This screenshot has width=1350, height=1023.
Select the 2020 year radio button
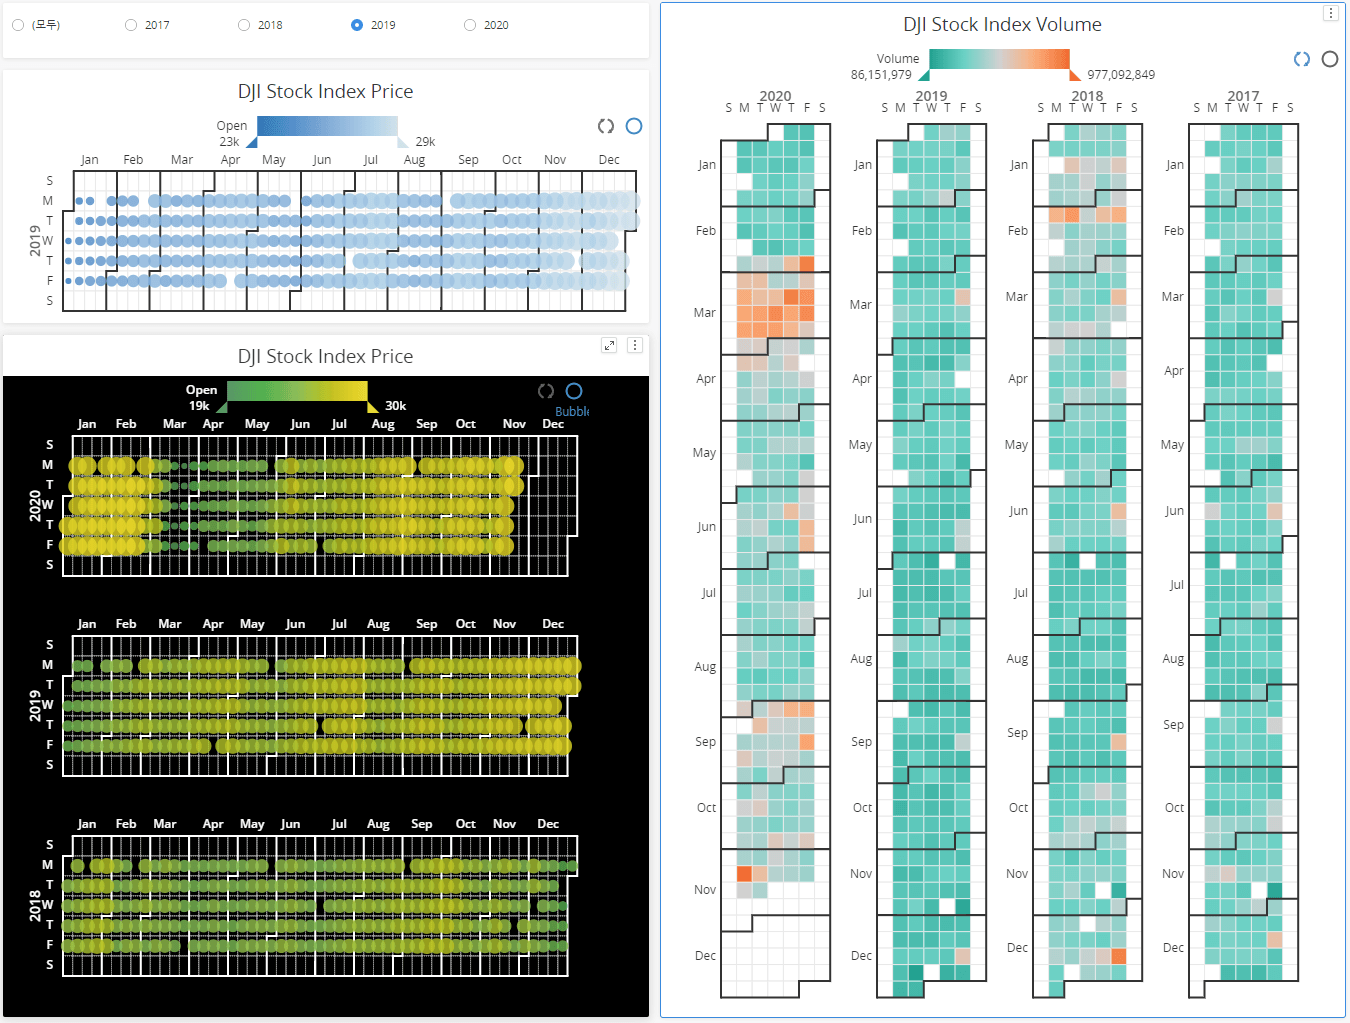coord(470,25)
